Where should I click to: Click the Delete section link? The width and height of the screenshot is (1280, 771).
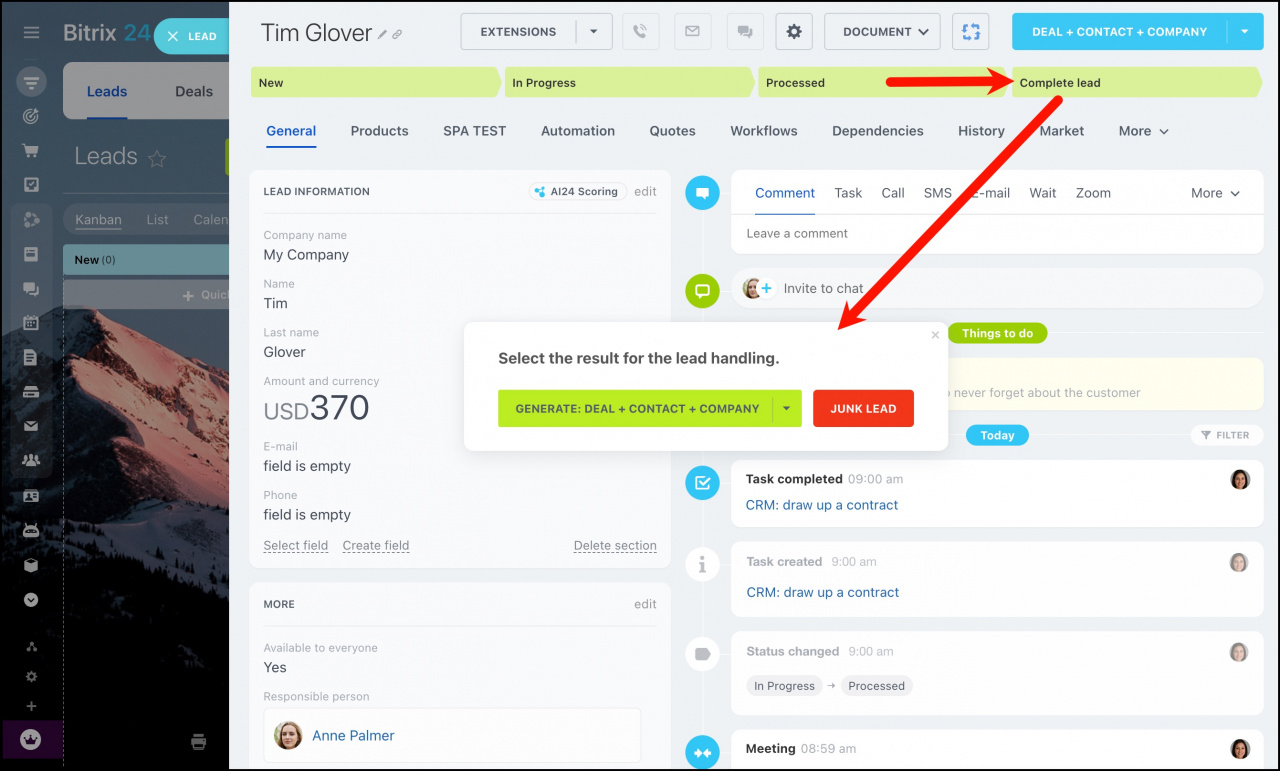click(x=615, y=546)
